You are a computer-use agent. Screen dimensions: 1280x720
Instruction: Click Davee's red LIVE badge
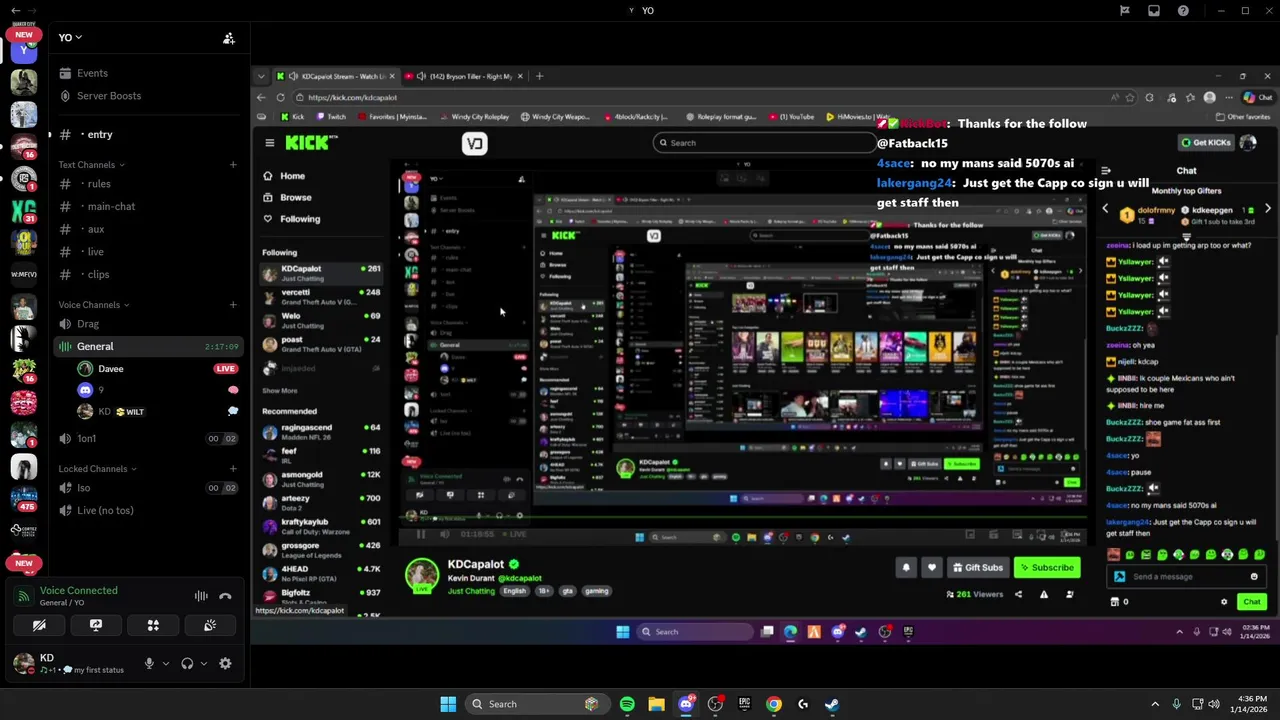pos(225,369)
